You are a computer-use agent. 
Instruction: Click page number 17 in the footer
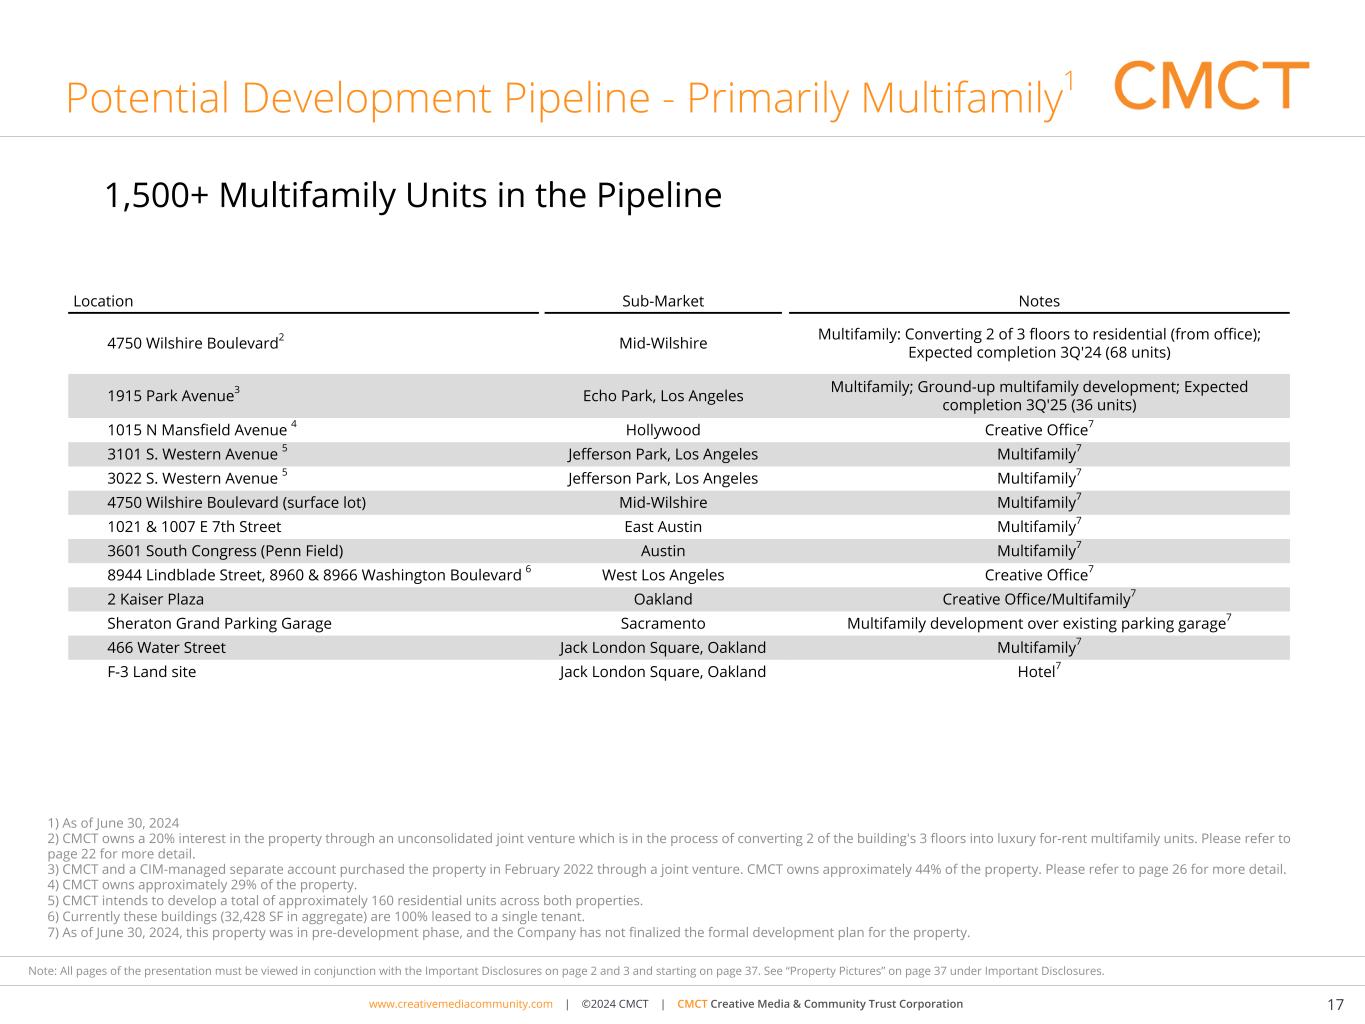[1335, 1005]
